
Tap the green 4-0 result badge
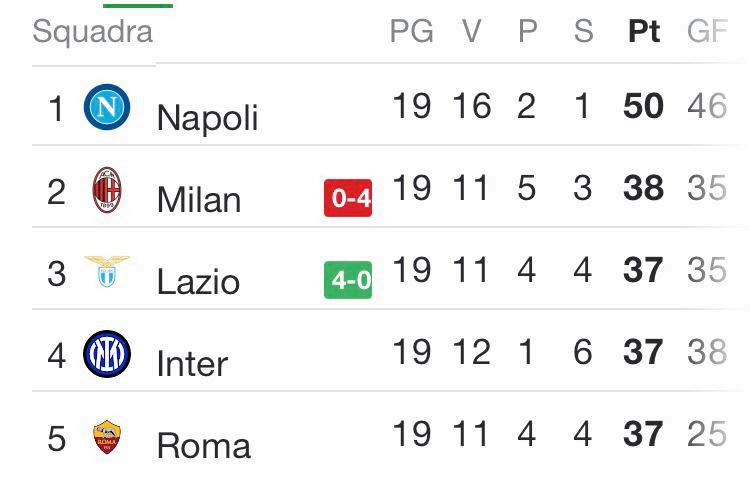click(x=348, y=280)
